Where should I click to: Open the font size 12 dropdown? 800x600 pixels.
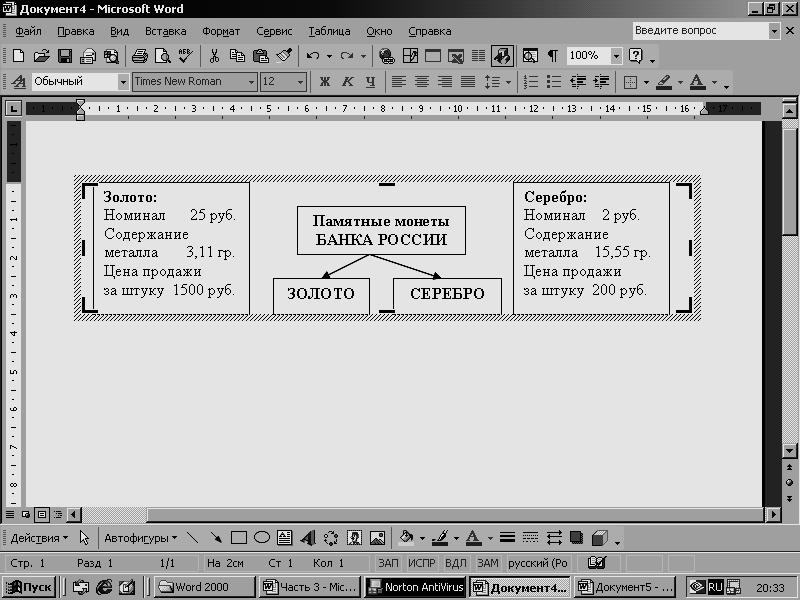(301, 82)
